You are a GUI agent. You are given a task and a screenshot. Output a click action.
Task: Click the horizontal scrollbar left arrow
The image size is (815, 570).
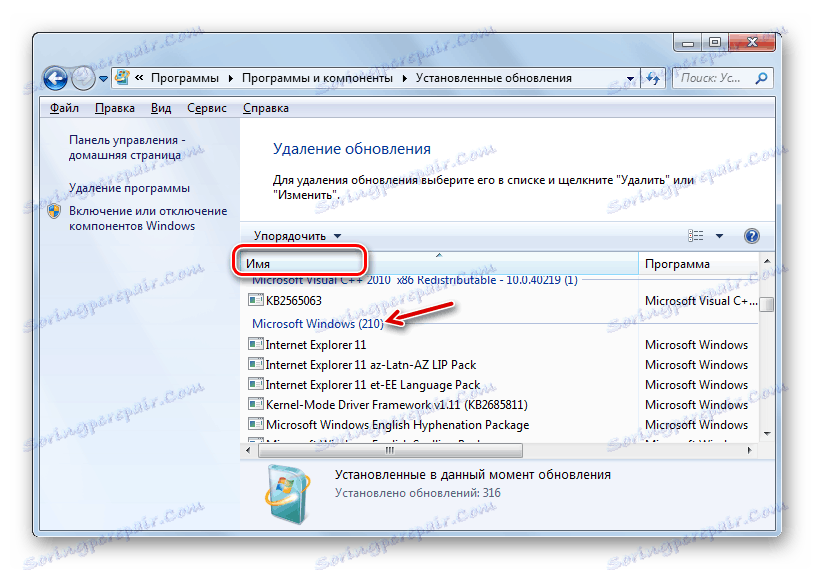pyautogui.click(x=248, y=450)
